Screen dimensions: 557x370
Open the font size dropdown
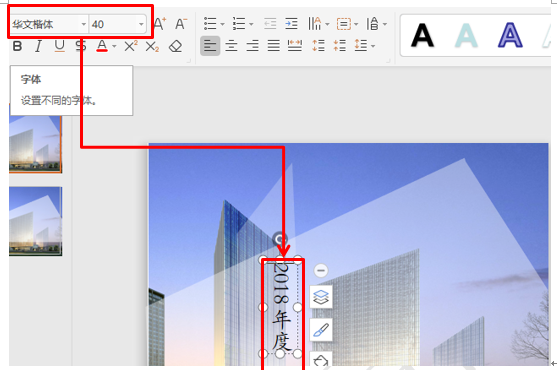tap(141, 24)
